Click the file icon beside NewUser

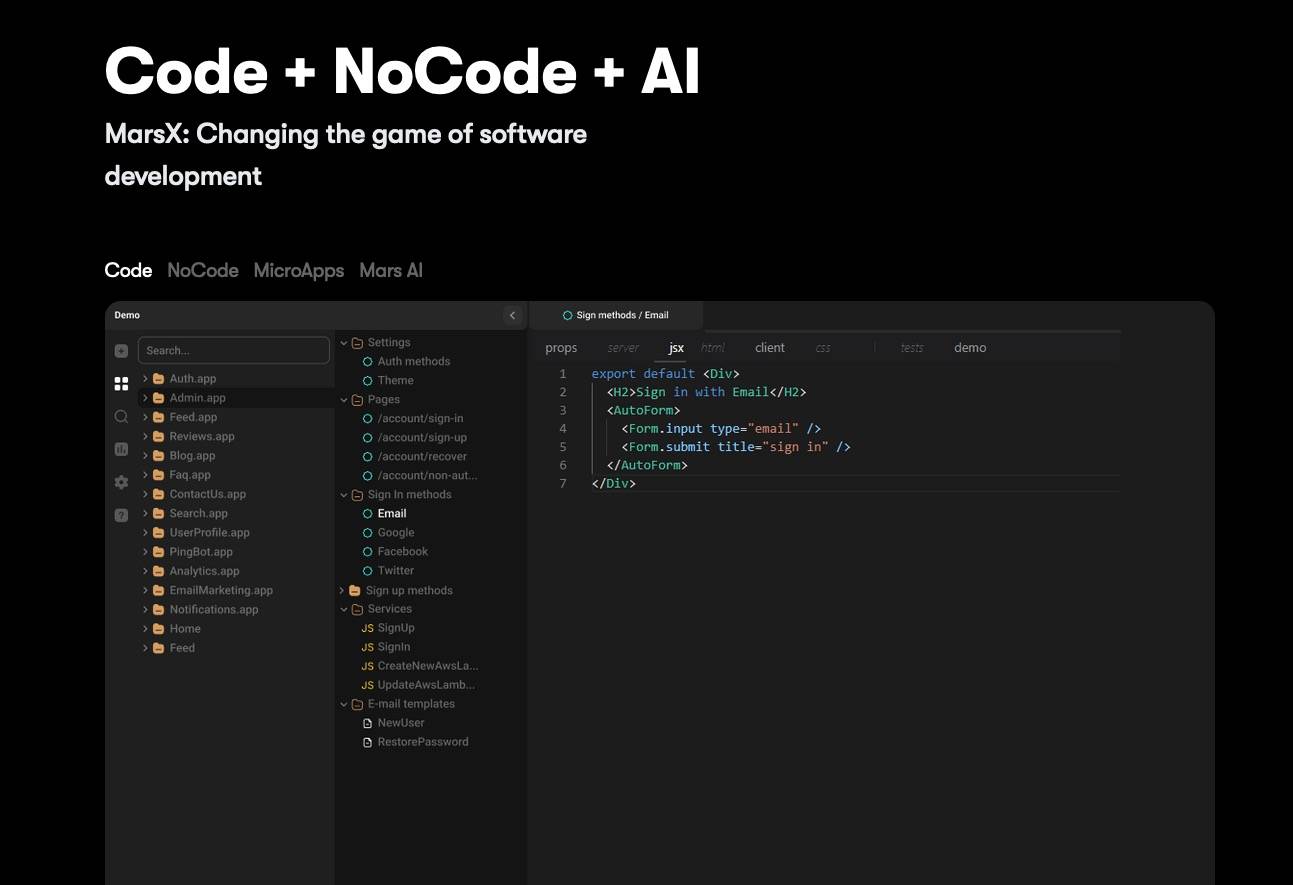coord(368,723)
